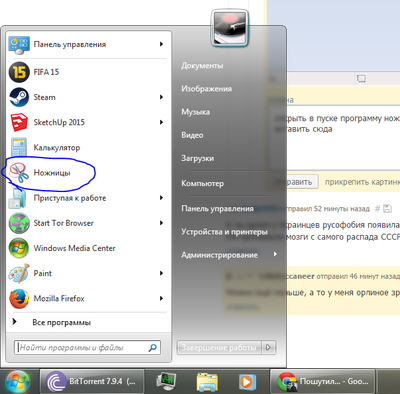Click the send comment button on webpage
Viewport: 400px width, 394px height.
[x=295, y=182]
